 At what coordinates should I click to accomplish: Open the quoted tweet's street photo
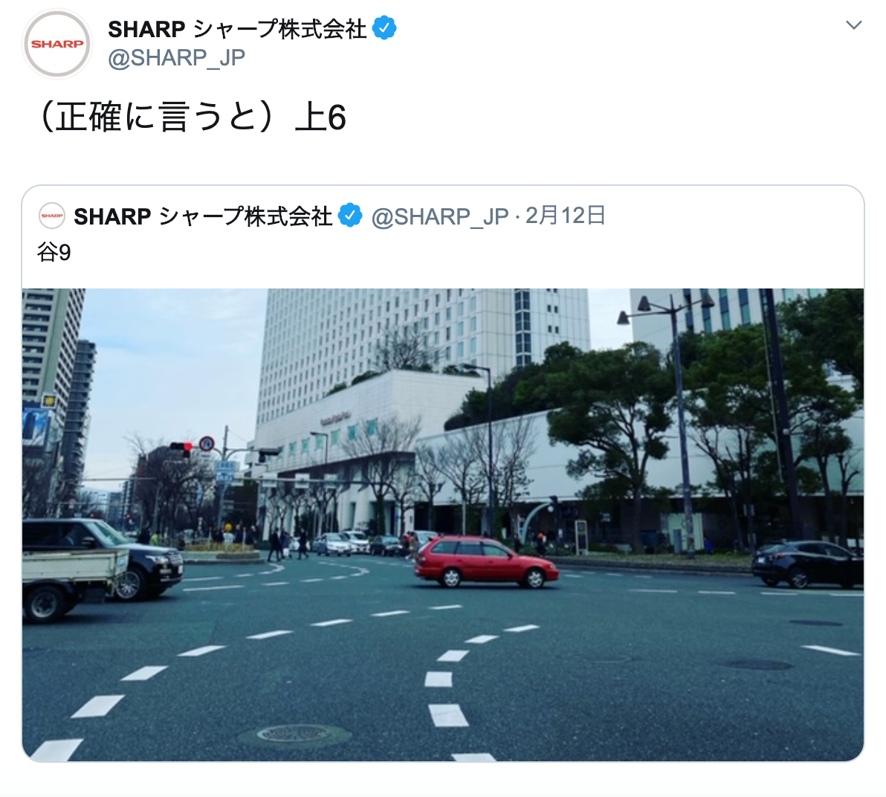(x=443, y=525)
